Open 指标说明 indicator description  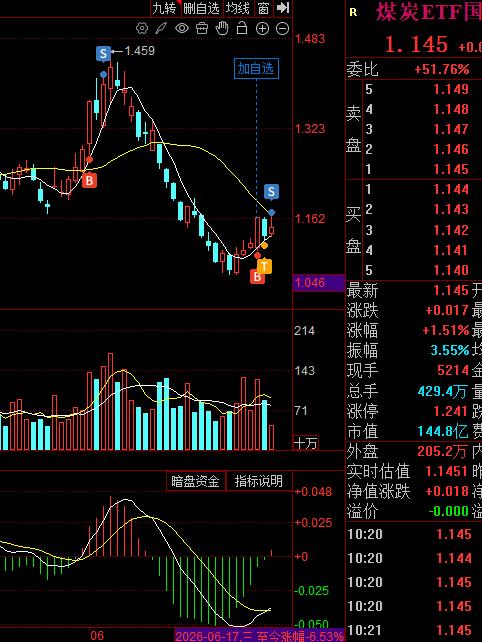coord(259,481)
